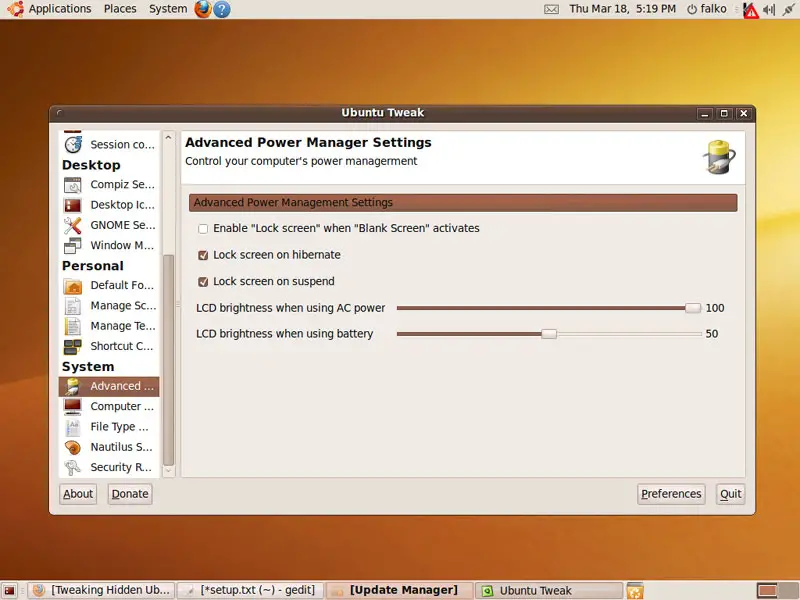Image resolution: width=800 pixels, height=600 pixels.
Task: Open the falko user session menu
Action: point(707,9)
